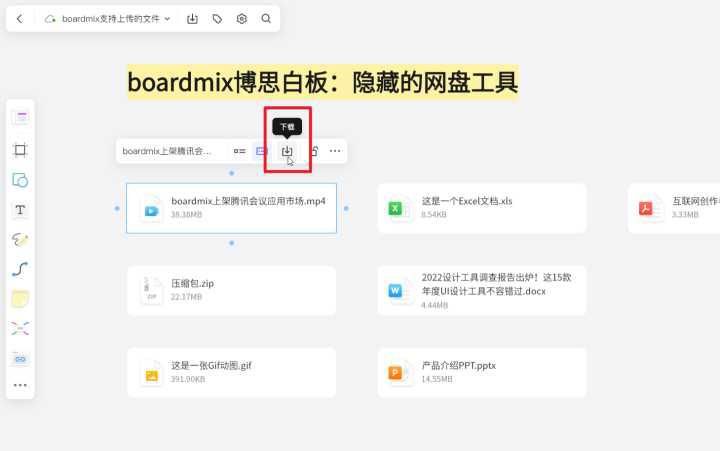Open the search magnifier icon
The height and width of the screenshot is (451, 720).
pos(266,19)
